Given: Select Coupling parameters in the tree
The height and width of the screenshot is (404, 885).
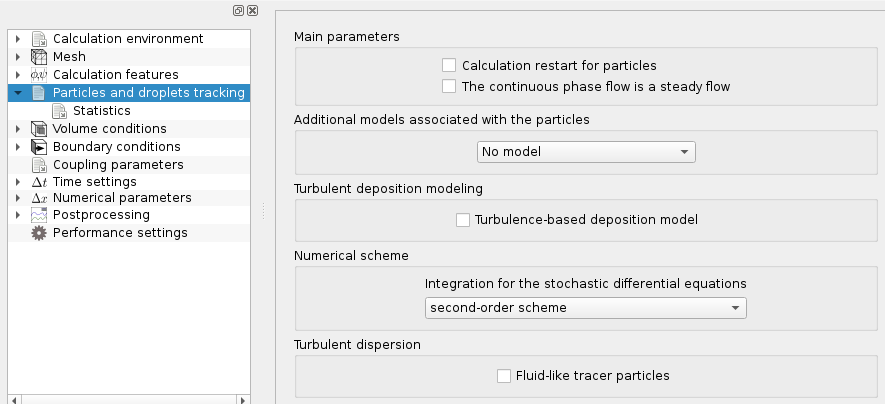Looking at the screenshot, I should pyautogui.click(x=118, y=165).
